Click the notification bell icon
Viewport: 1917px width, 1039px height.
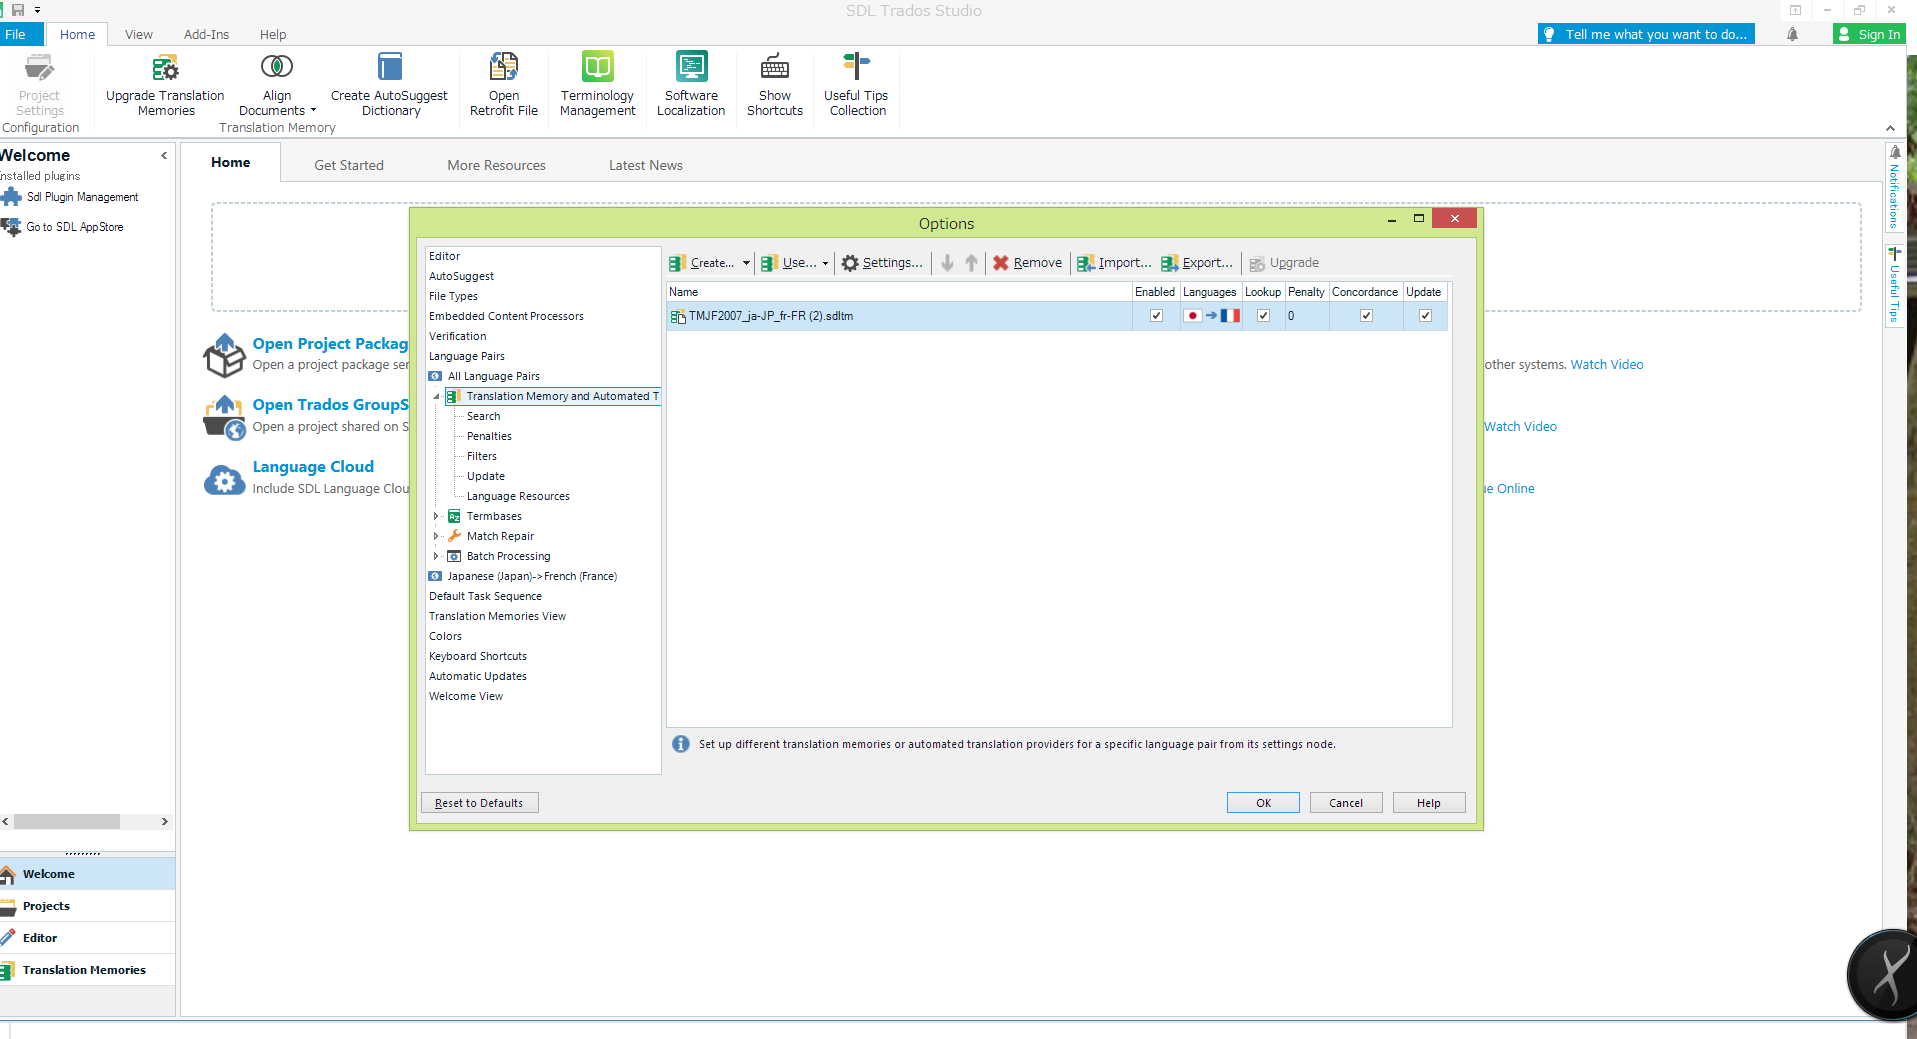coord(1793,34)
